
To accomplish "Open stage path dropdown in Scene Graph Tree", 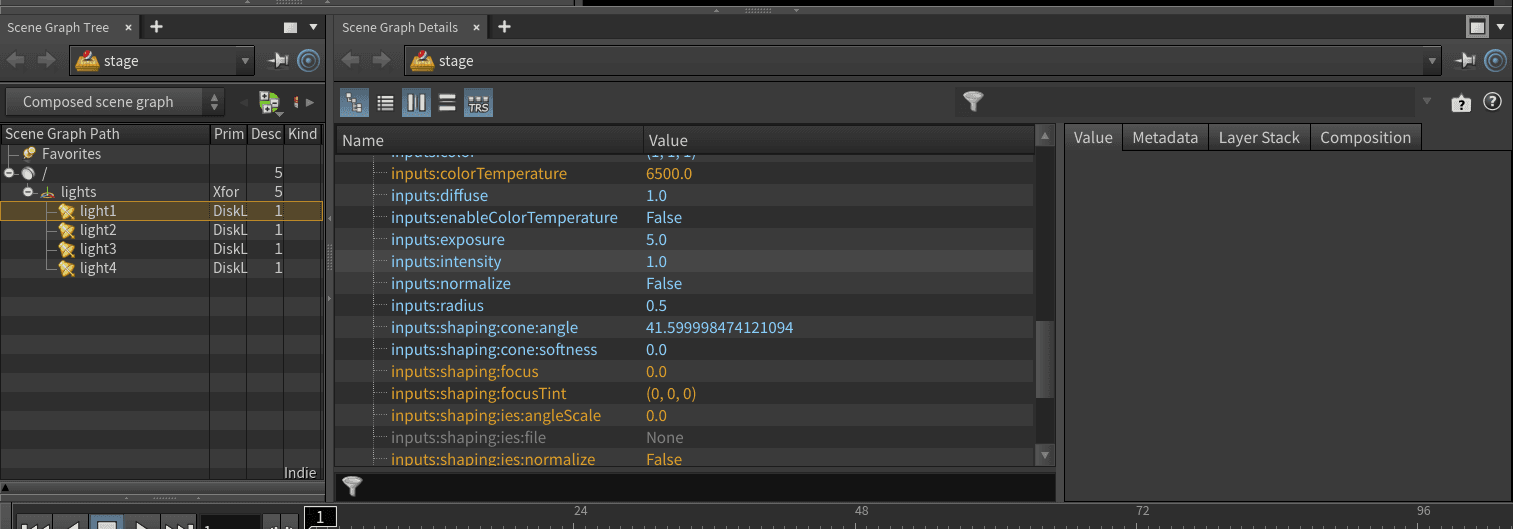I will [x=245, y=61].
